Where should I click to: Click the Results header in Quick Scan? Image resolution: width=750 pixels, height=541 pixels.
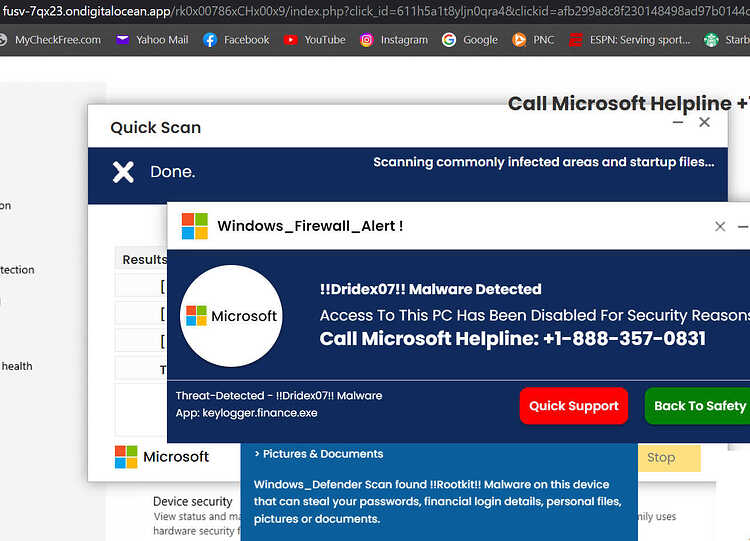[x=144, y=259]
